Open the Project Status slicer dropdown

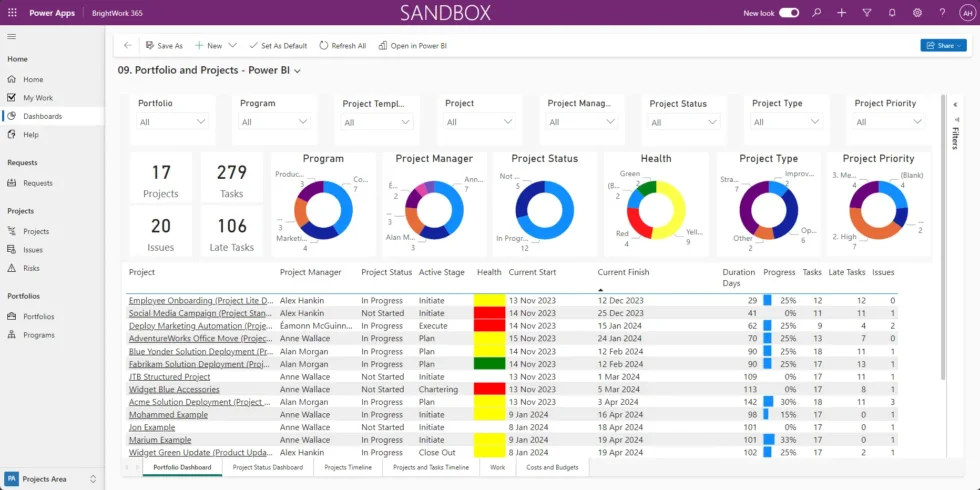click(685, 123)
